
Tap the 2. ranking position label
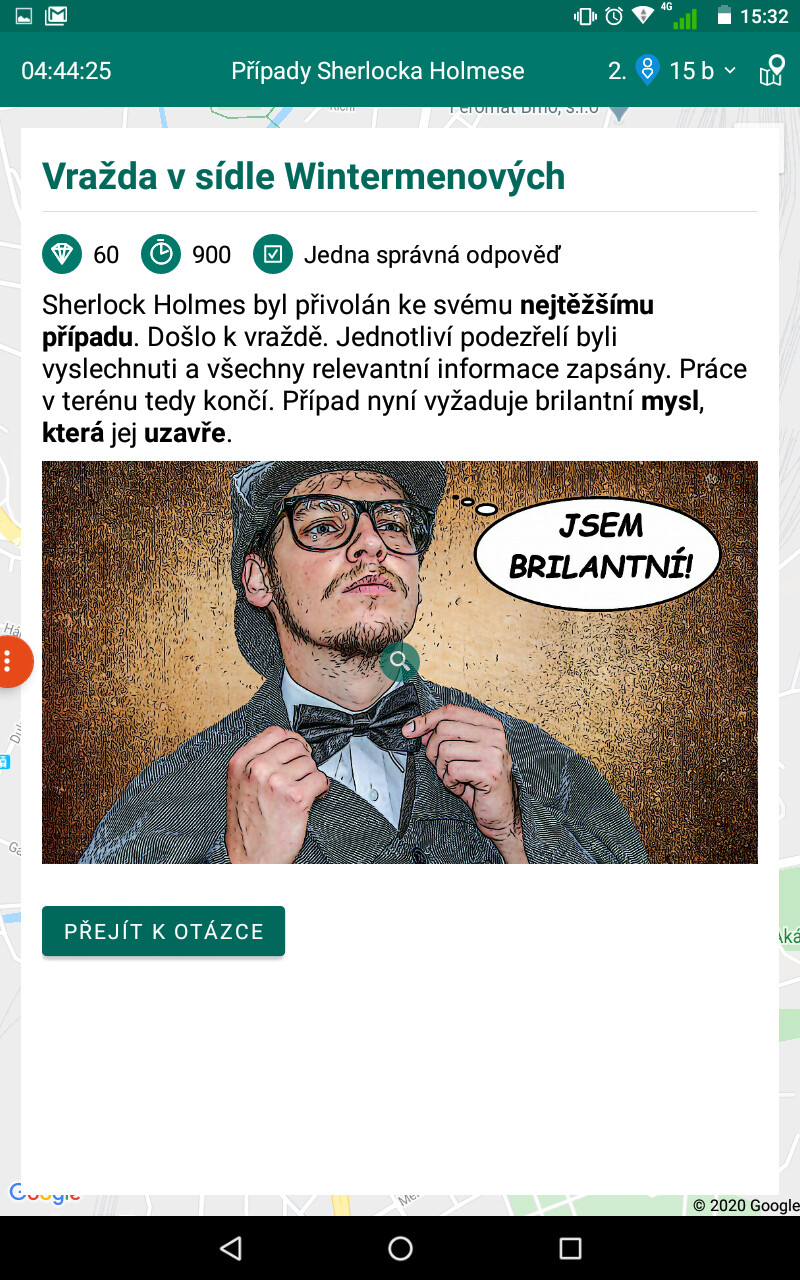click(x=617, y=71)
